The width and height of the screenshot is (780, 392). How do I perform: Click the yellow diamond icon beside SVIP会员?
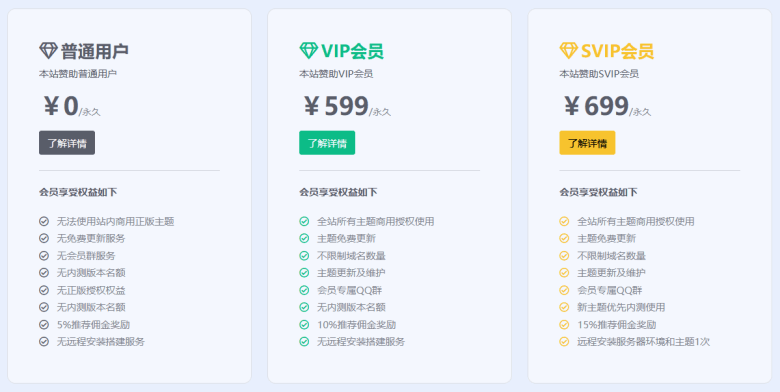569,50
